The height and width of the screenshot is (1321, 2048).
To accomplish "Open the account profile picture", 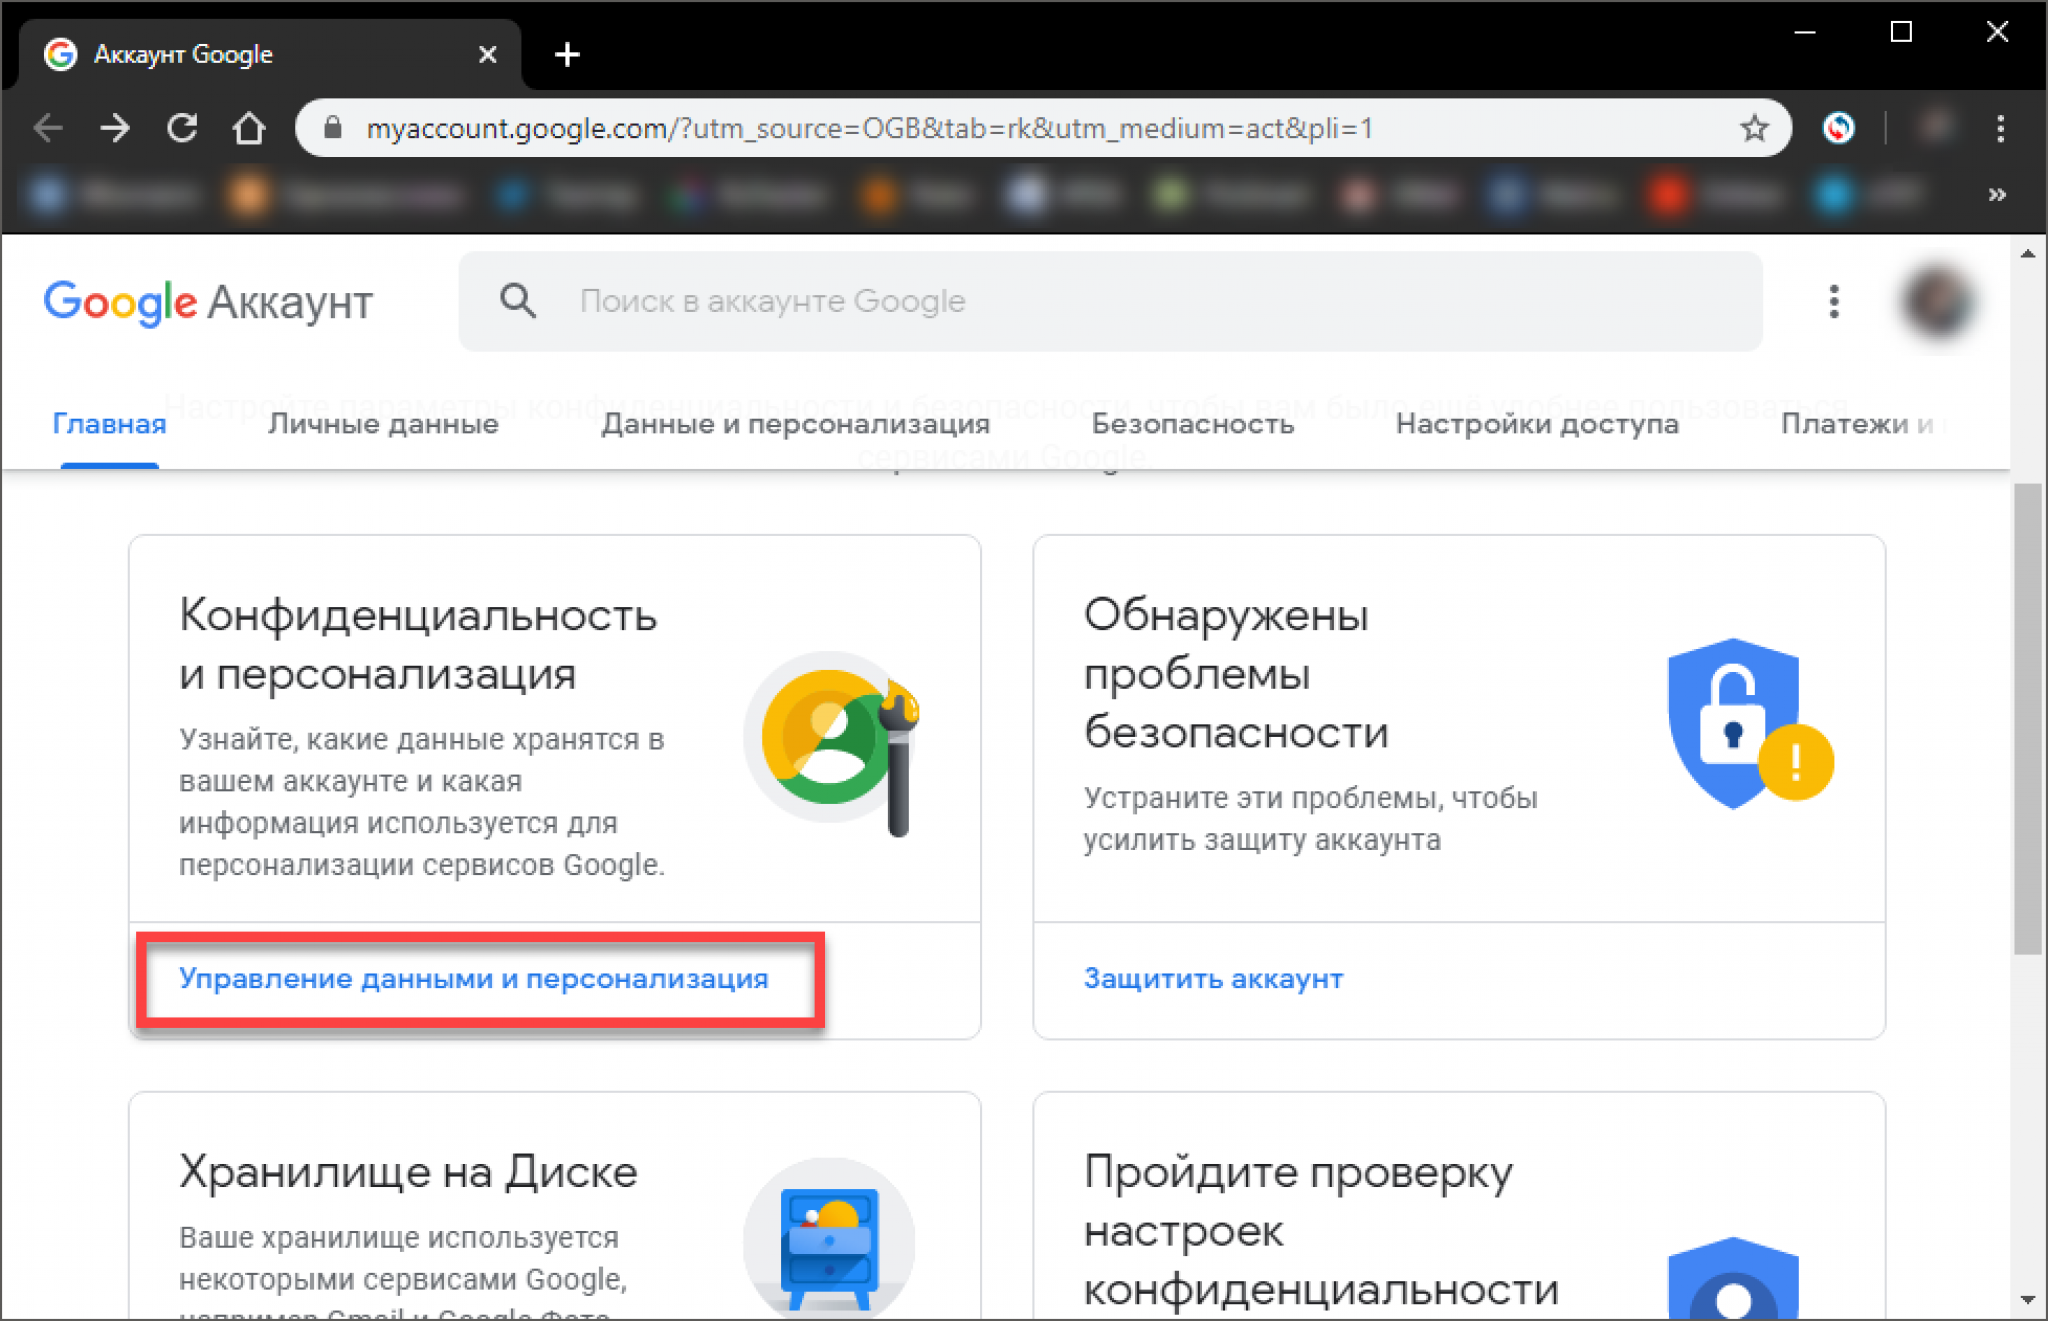I will [1937, 301].
